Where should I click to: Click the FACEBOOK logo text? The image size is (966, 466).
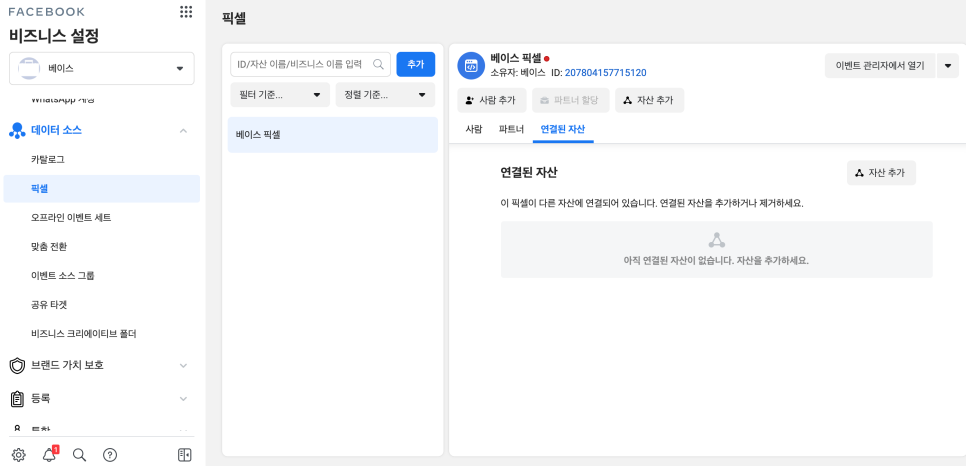(x=47, y=12)
